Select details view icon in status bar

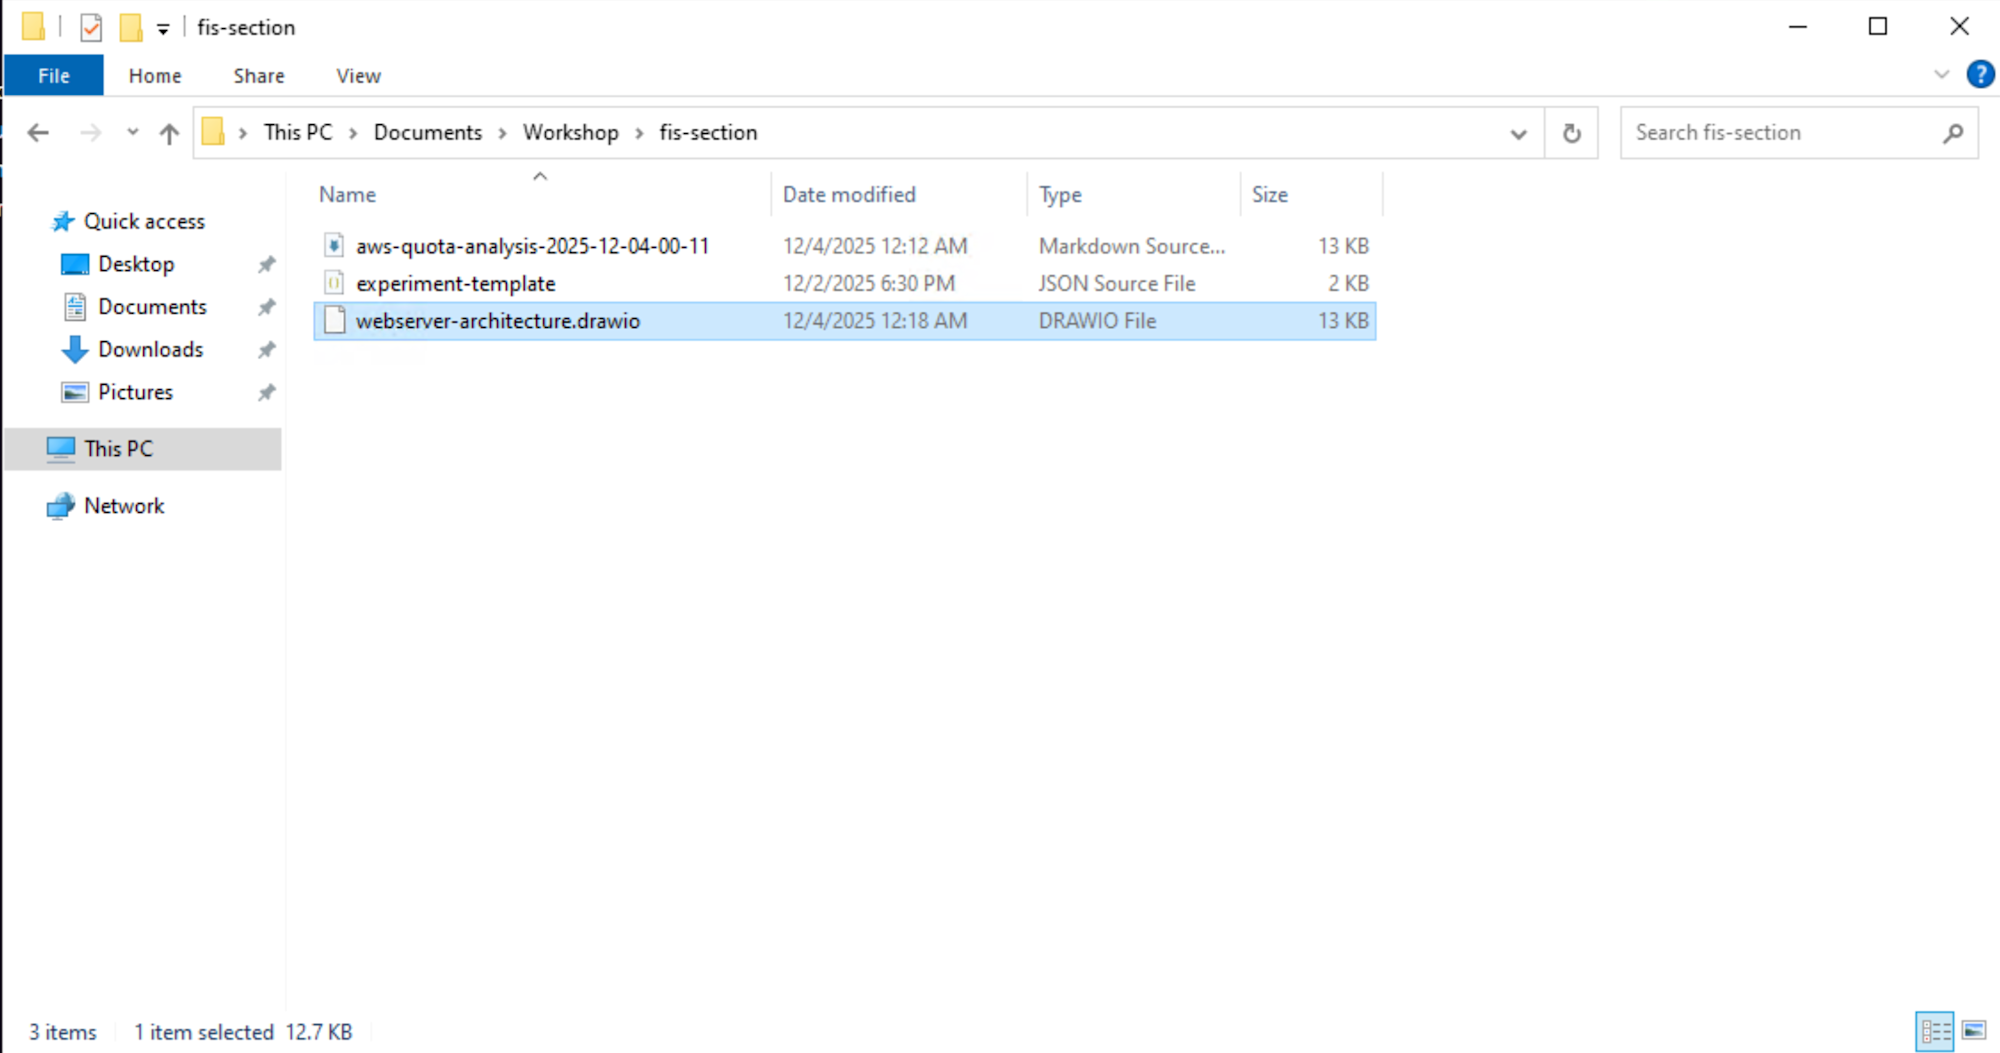click(1935, 1031)
